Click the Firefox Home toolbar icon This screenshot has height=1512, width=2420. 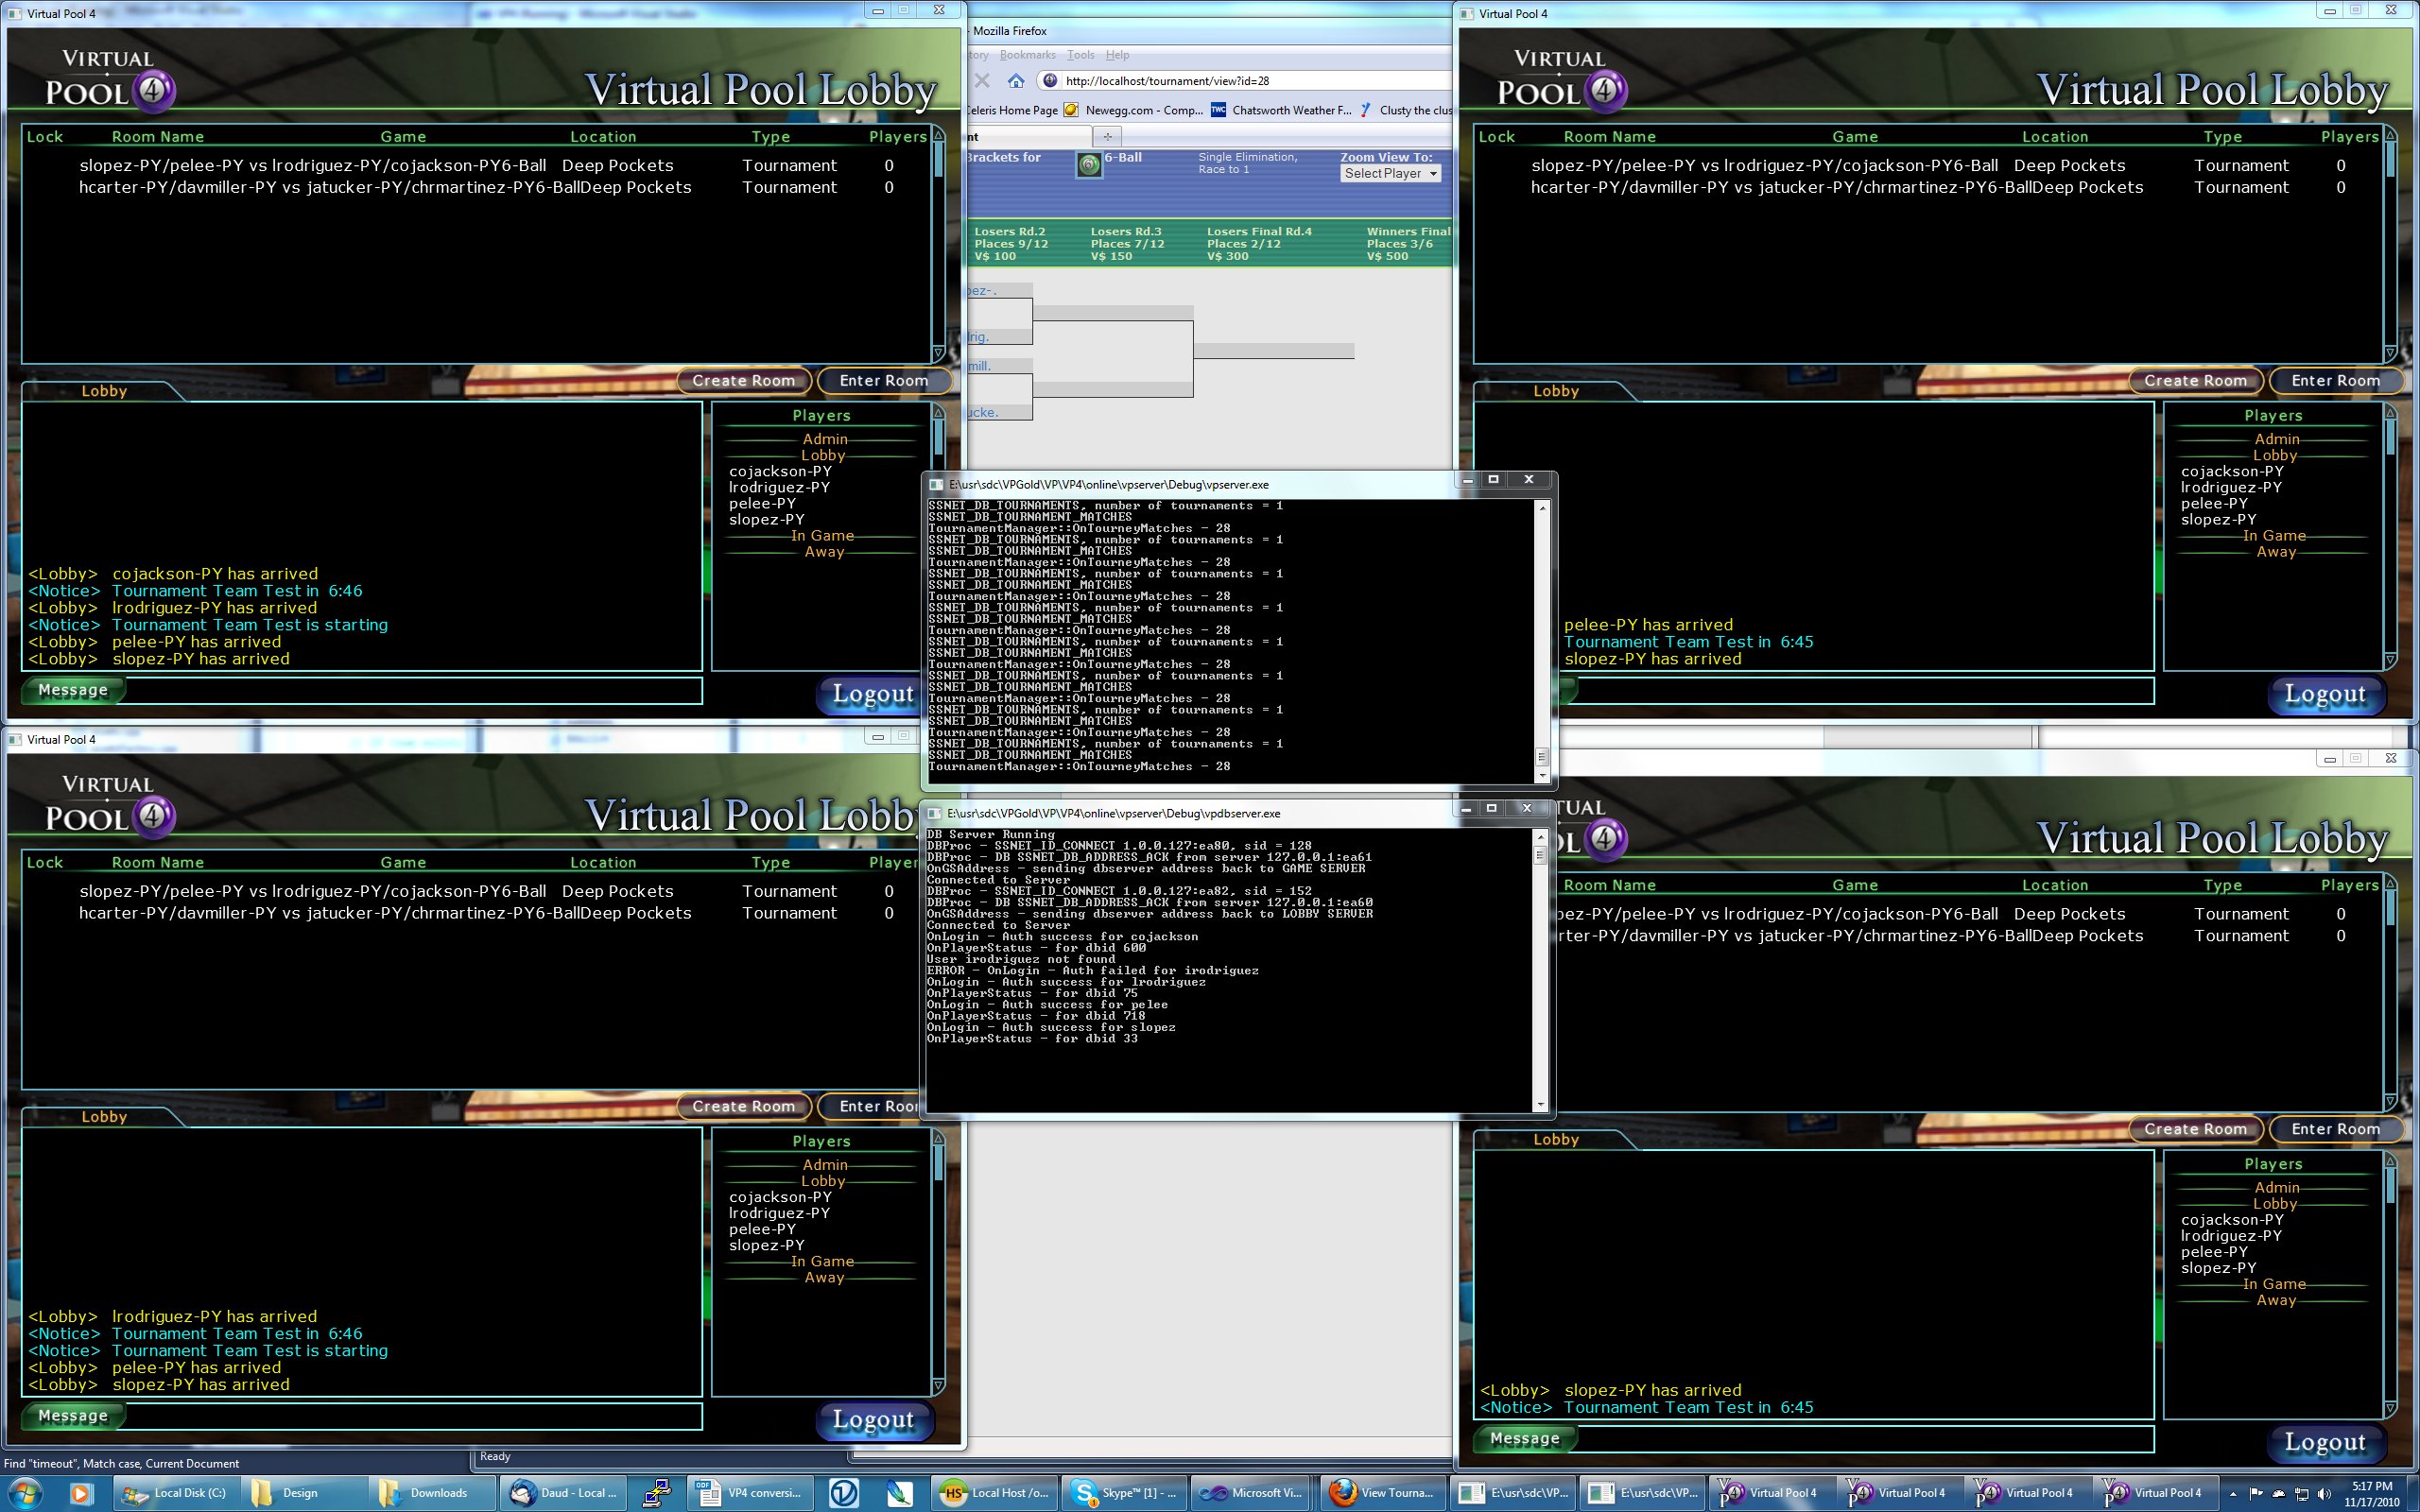[1016, 81]
